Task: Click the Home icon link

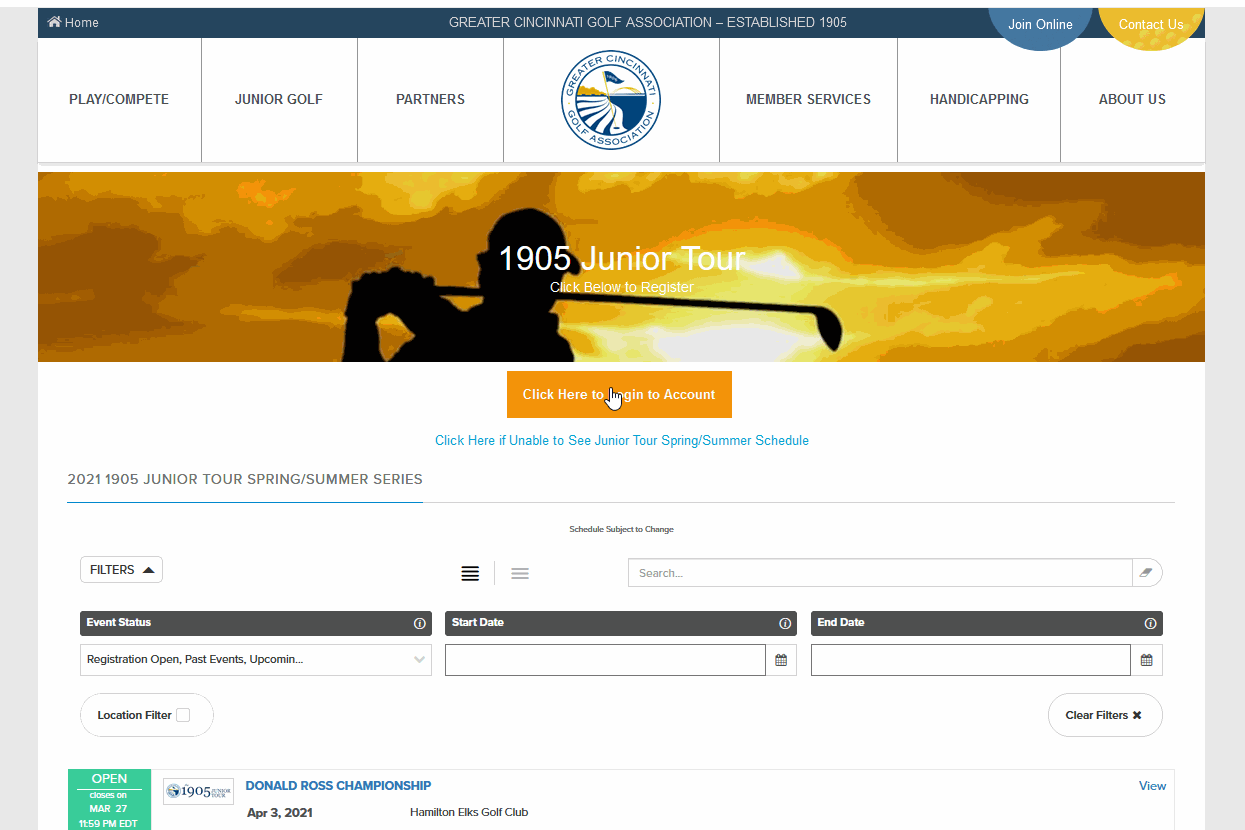Action: point(73,22)
